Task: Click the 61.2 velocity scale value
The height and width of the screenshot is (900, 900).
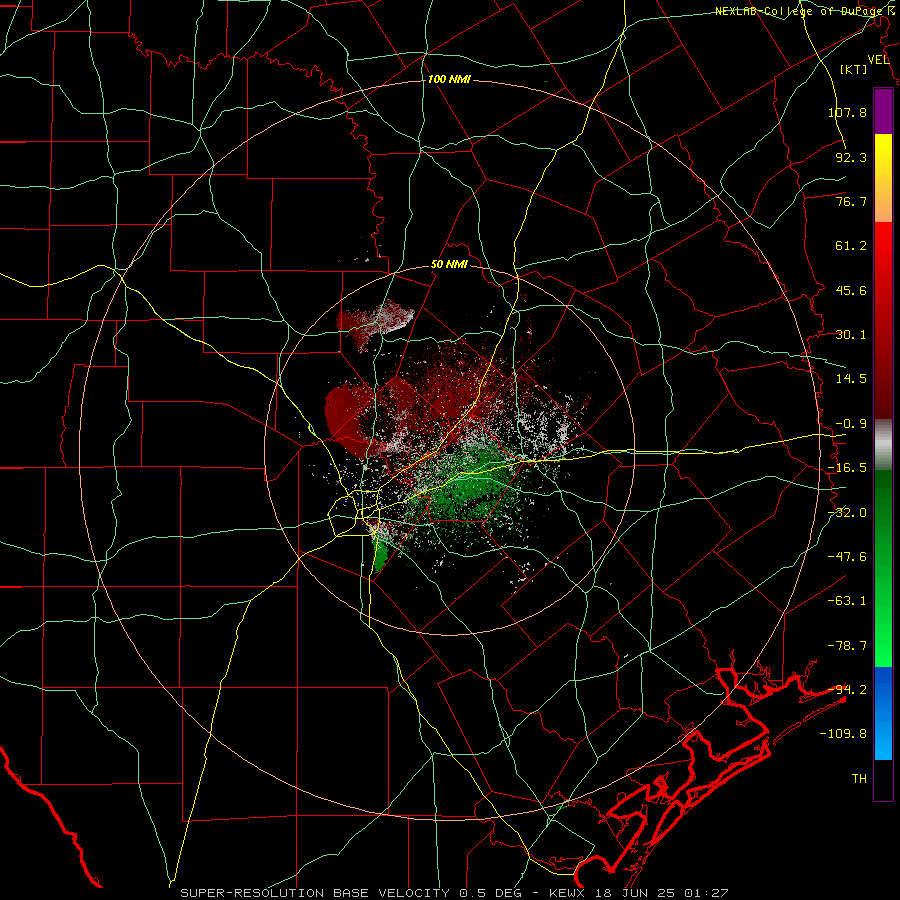Action: 851,246
